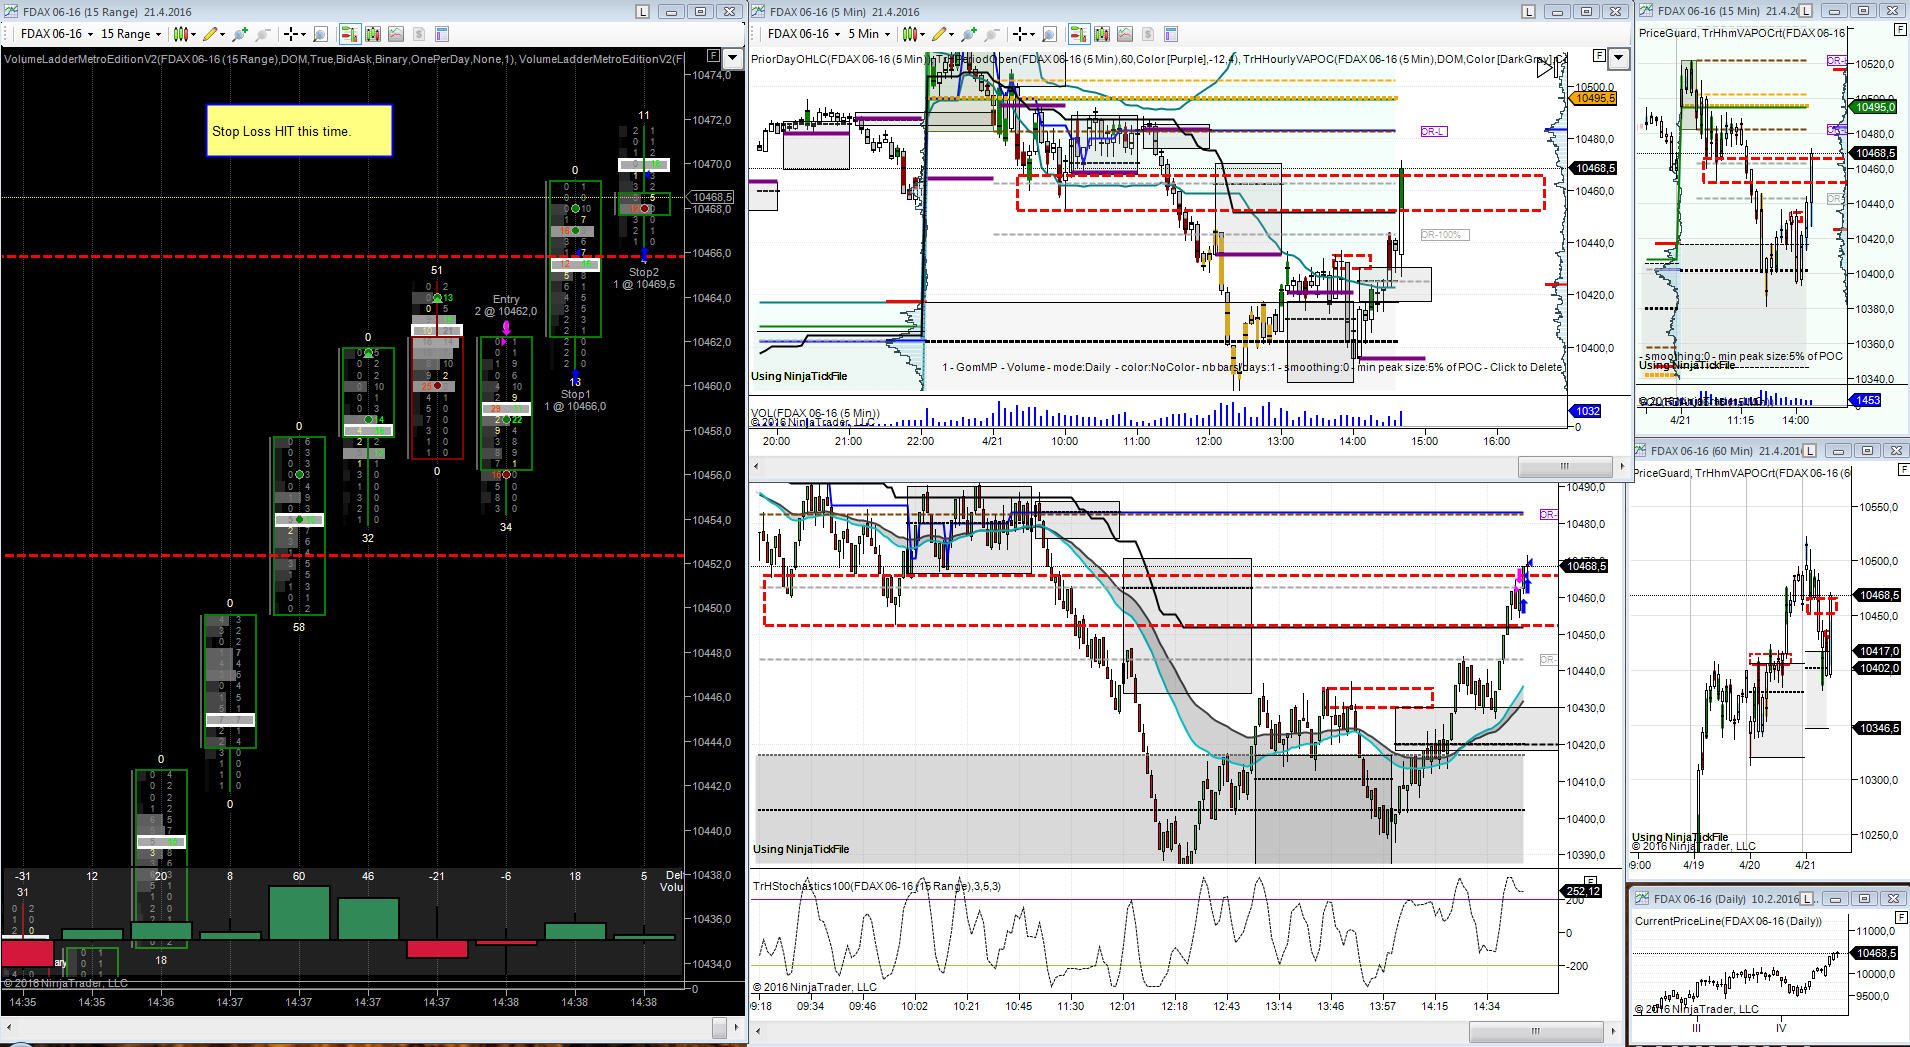Toggle L link button in 15 Min window
This screenshot has width=1910, height=1047.
1806,10
